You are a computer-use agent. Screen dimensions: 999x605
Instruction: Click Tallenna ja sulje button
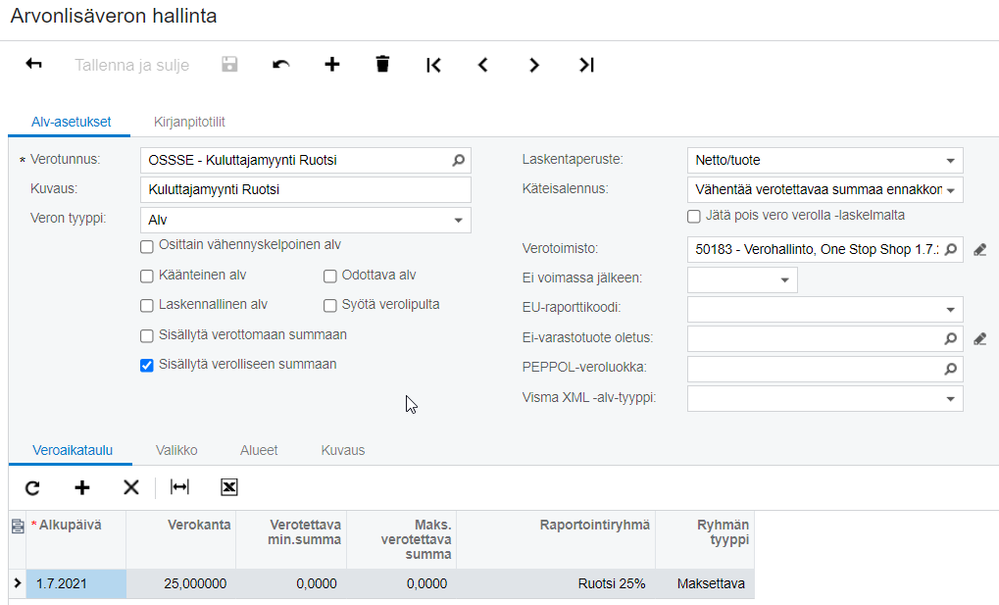point(132,65)
